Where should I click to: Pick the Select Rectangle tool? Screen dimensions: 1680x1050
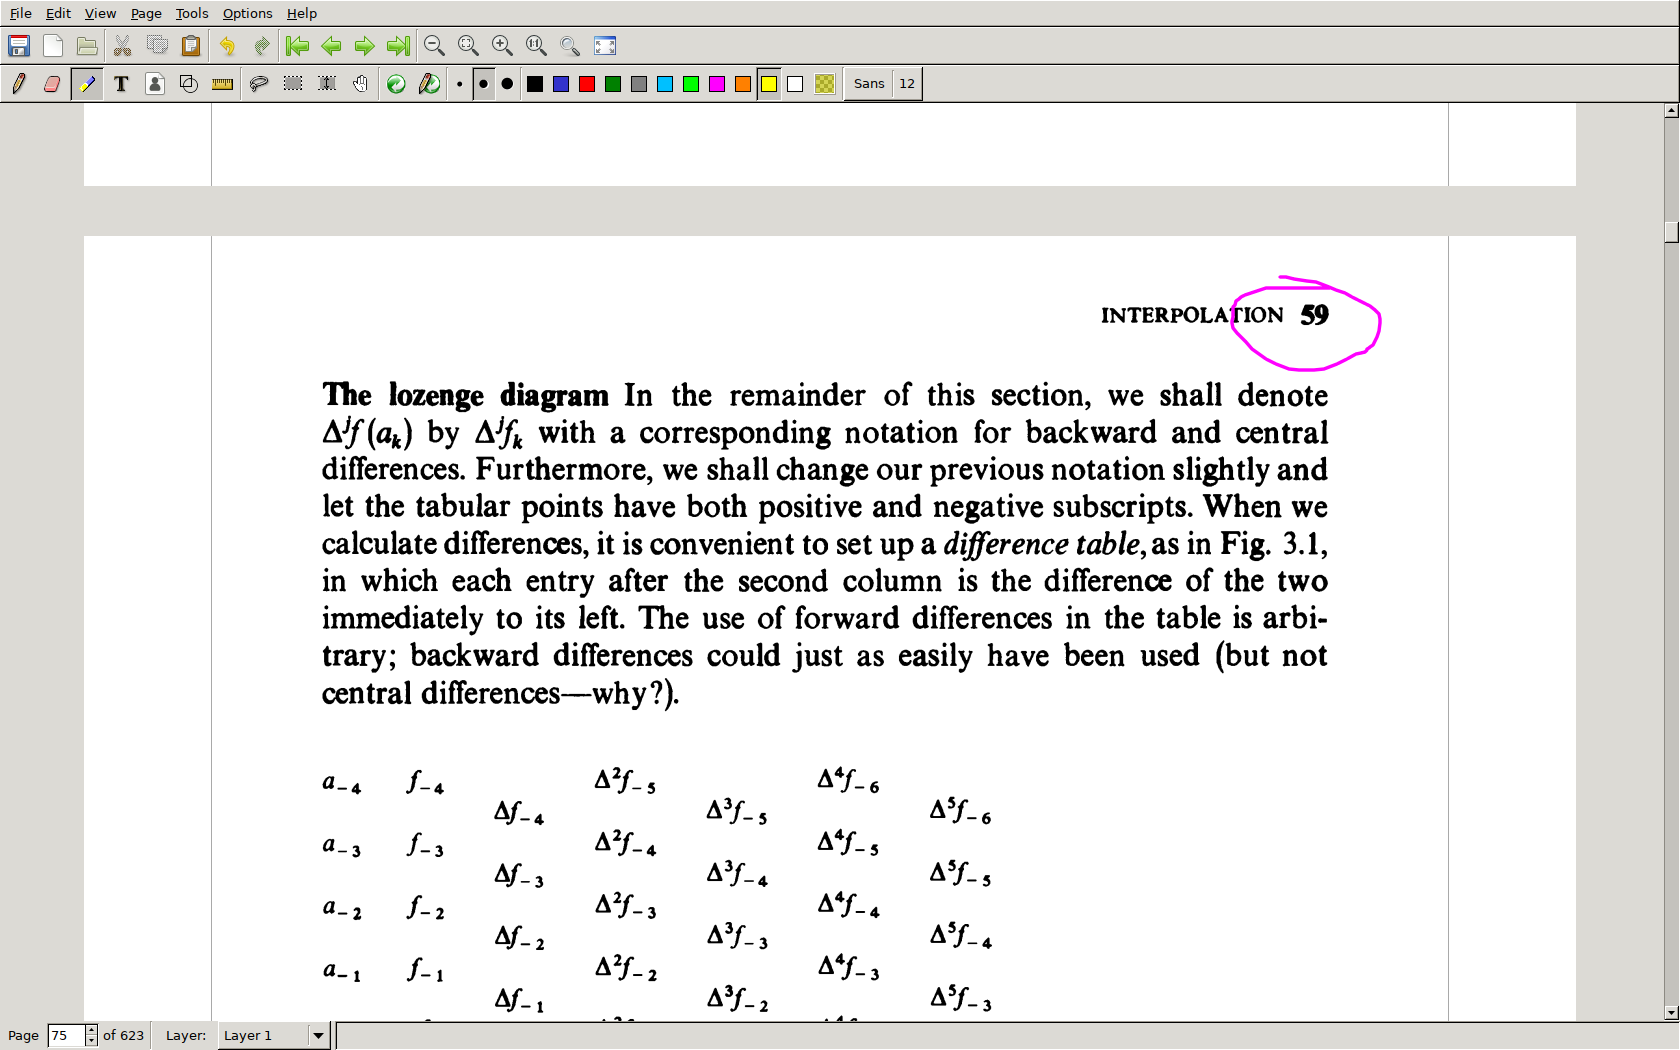pos(293,84)
